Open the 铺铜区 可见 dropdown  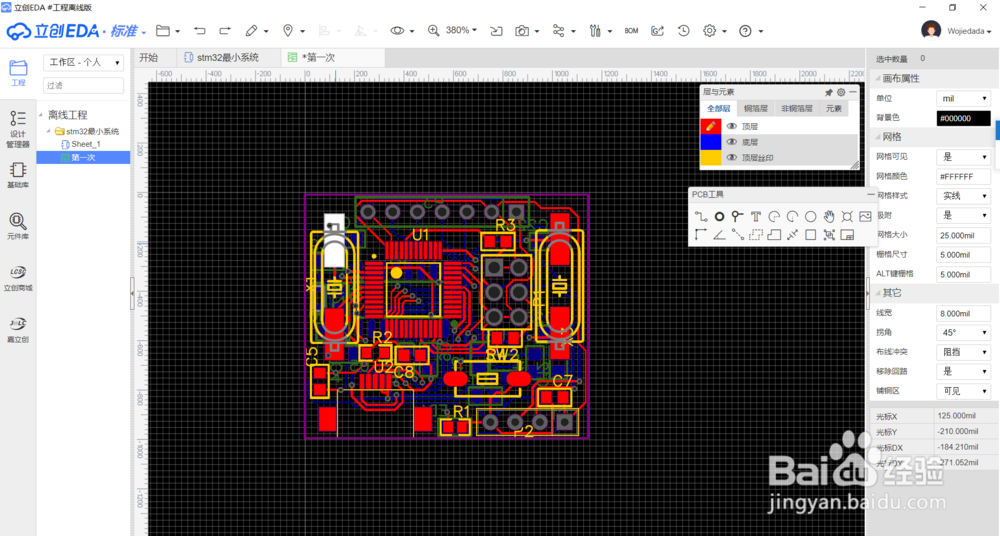click(963, 391)
